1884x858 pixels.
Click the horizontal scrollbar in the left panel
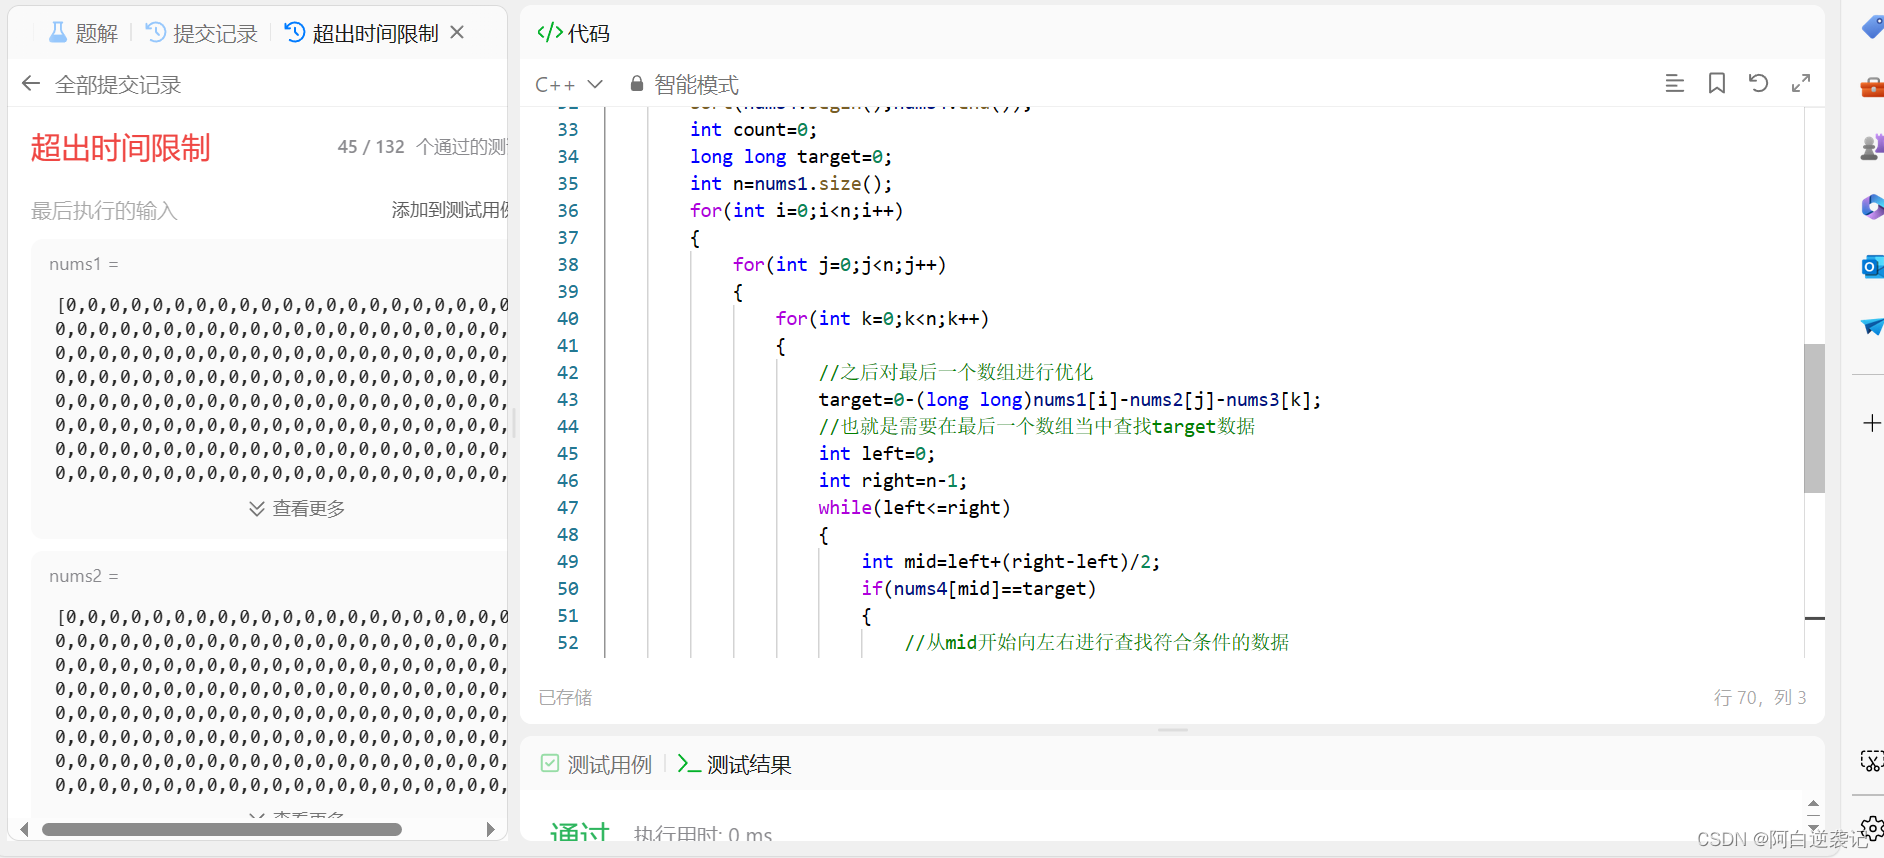coord(222,829)
